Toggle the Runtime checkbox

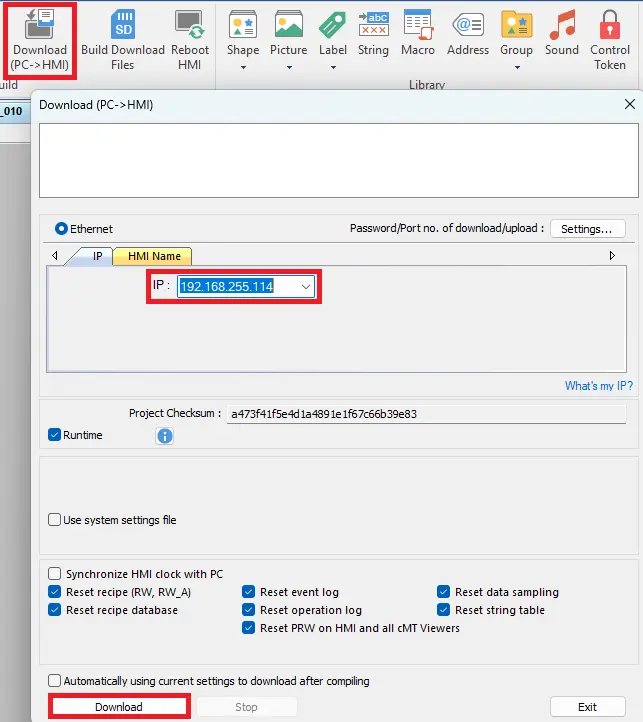pyautogui.click(x=54, y=435)
